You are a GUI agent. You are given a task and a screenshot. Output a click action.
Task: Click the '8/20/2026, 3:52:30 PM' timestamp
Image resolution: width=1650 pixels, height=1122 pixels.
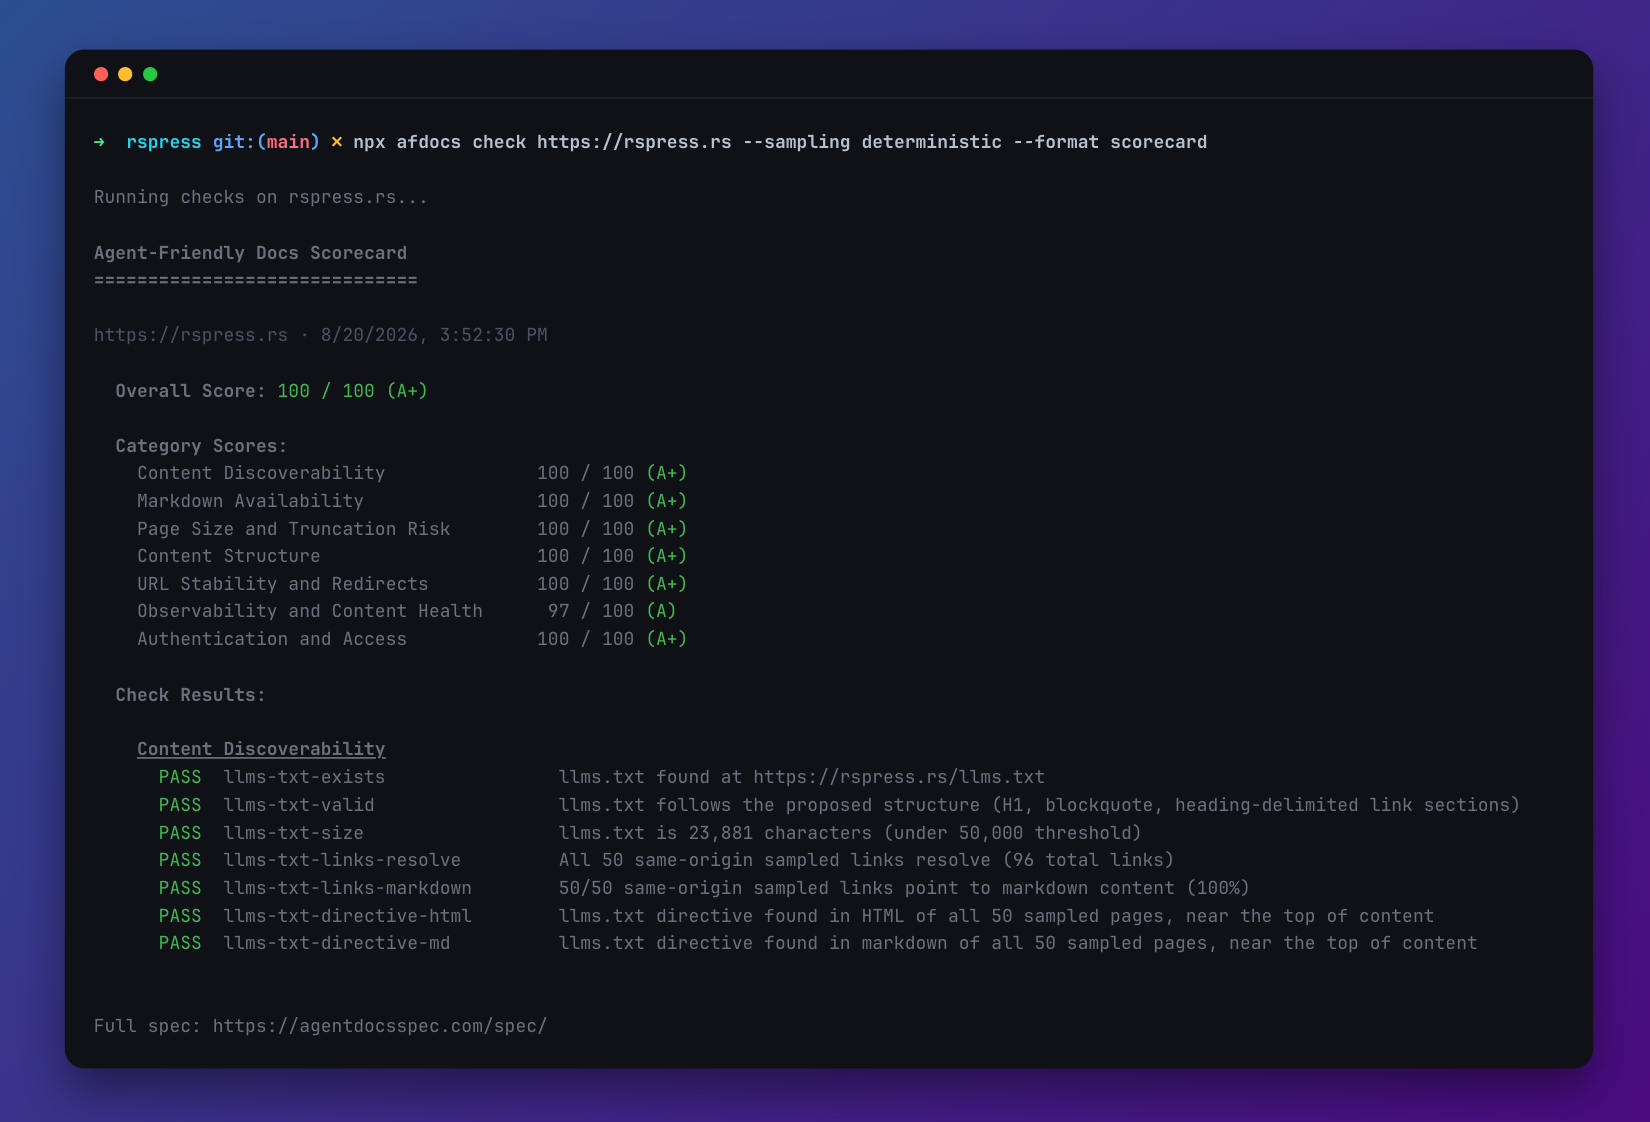pyautogui.click(x=434, y=335)
